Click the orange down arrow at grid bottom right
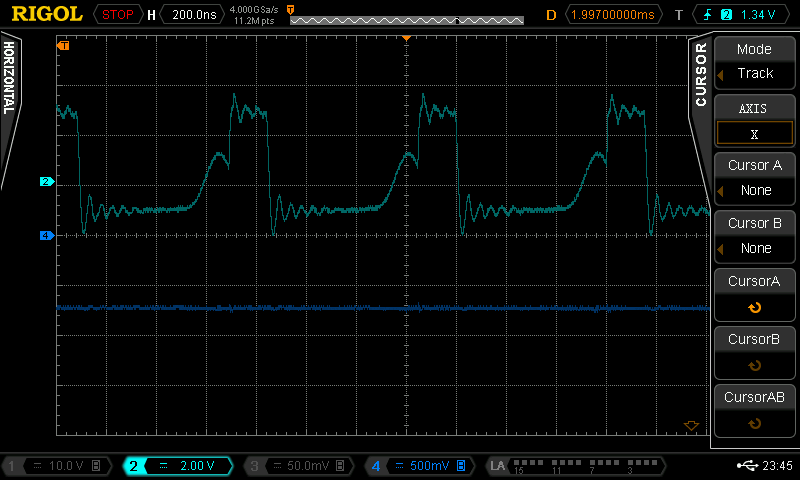 click(691, 425)
